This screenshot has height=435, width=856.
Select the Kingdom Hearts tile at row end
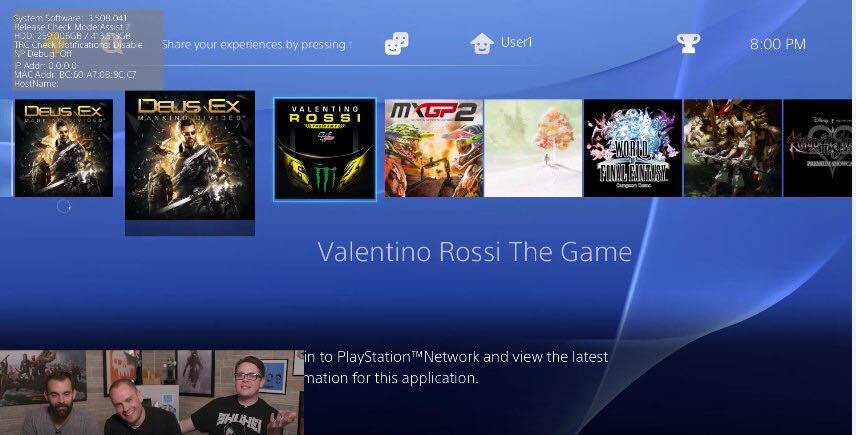[x=819, y=148]
